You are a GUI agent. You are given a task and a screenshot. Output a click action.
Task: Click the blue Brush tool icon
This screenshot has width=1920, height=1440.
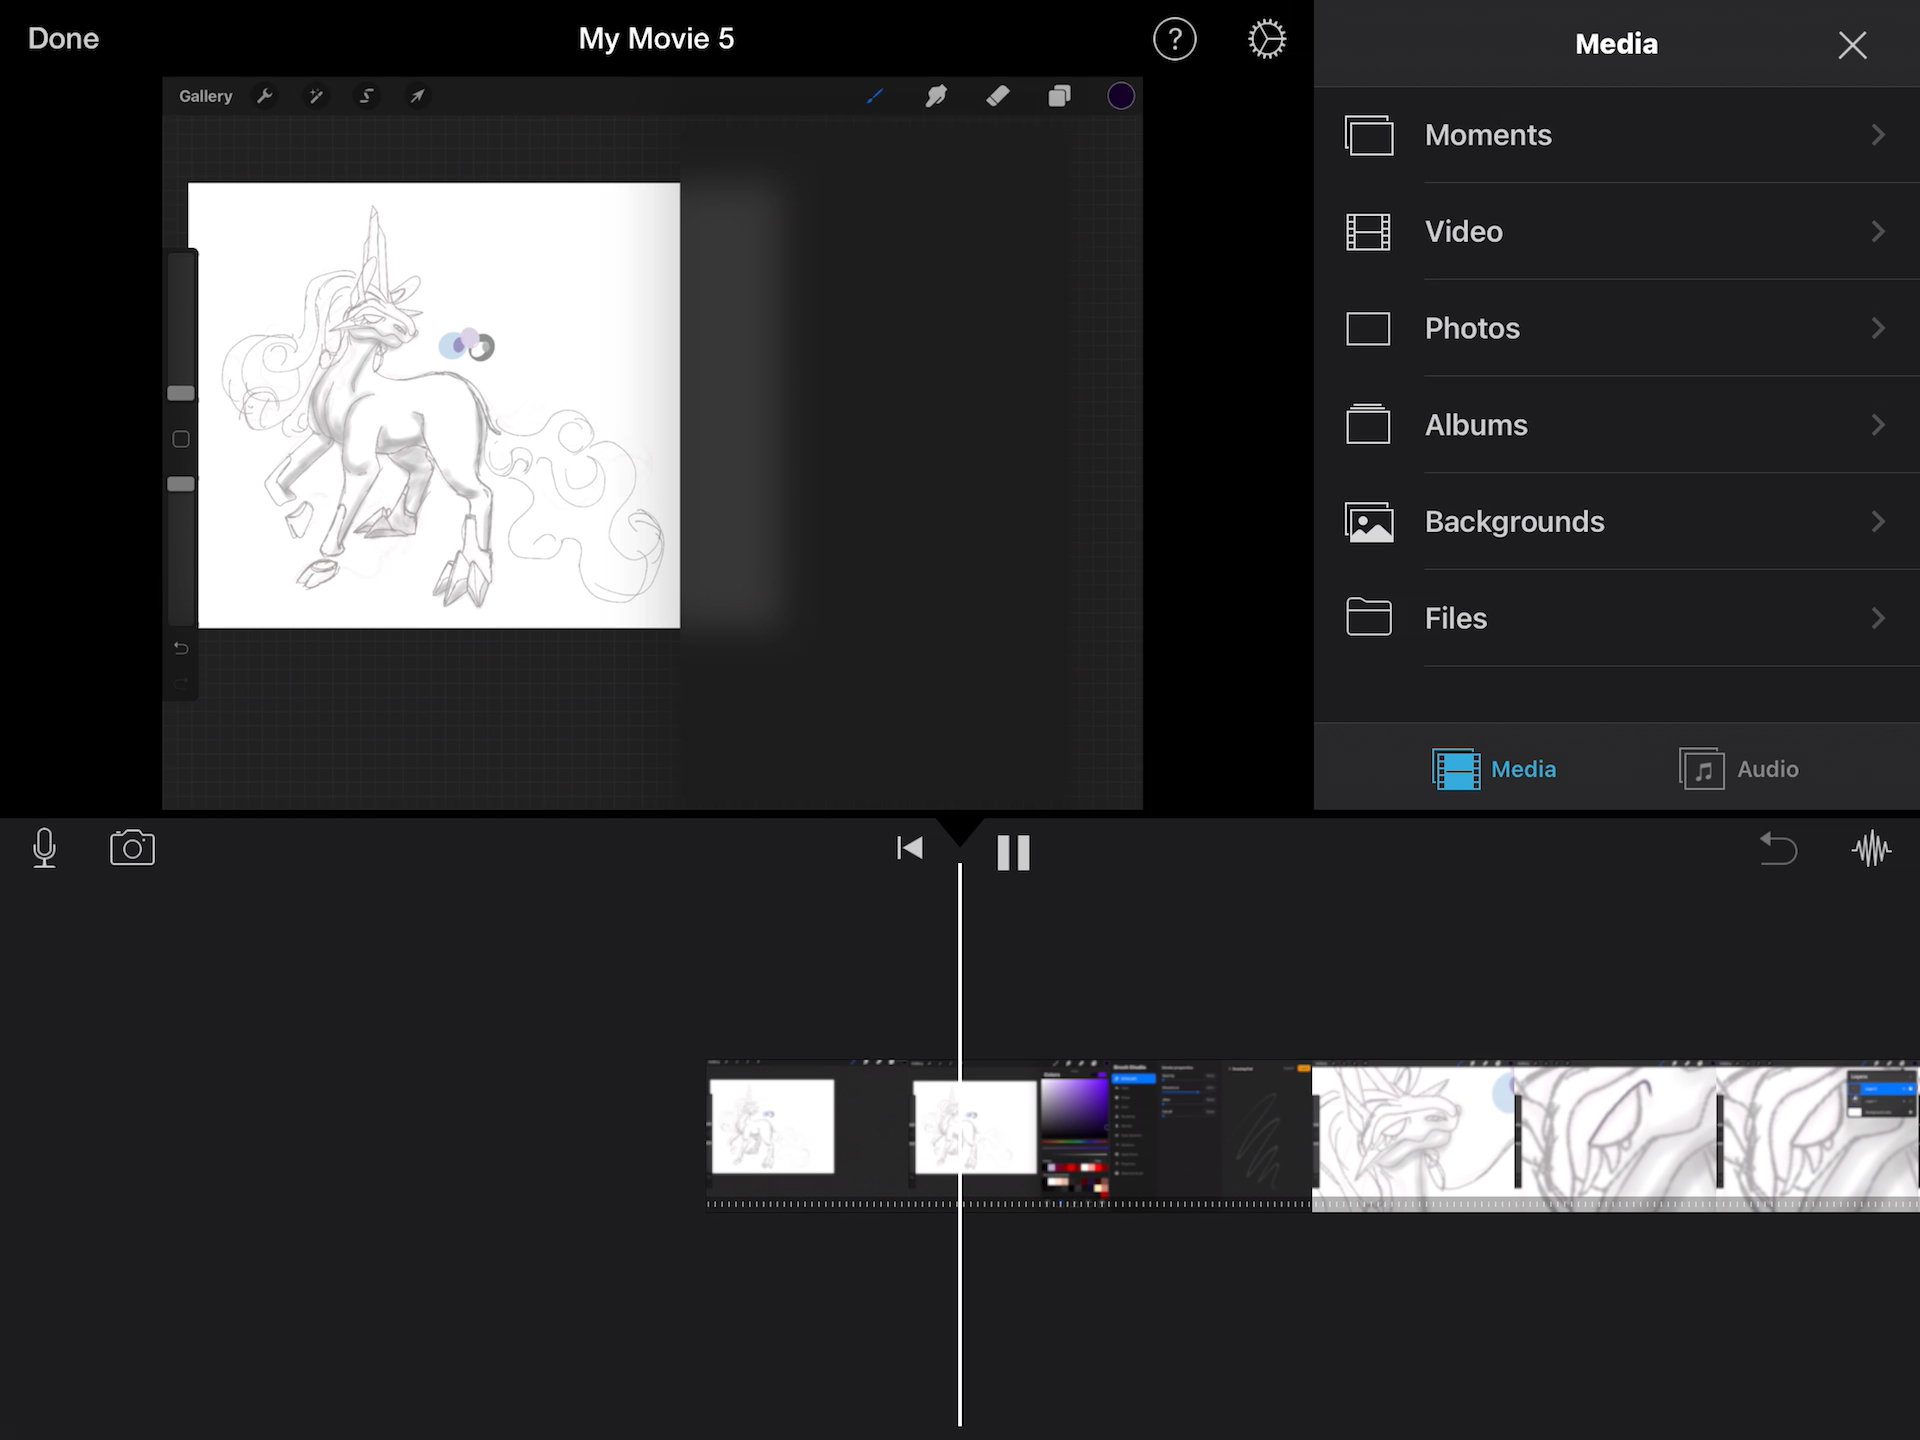875,96
